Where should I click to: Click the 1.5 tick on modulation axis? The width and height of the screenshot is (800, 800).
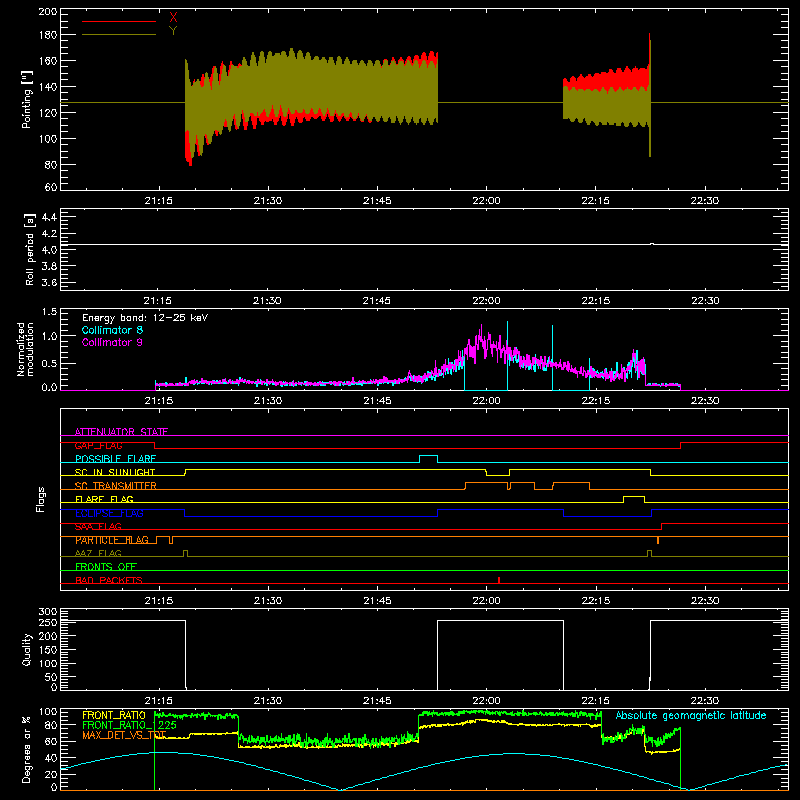coord(50,312)
